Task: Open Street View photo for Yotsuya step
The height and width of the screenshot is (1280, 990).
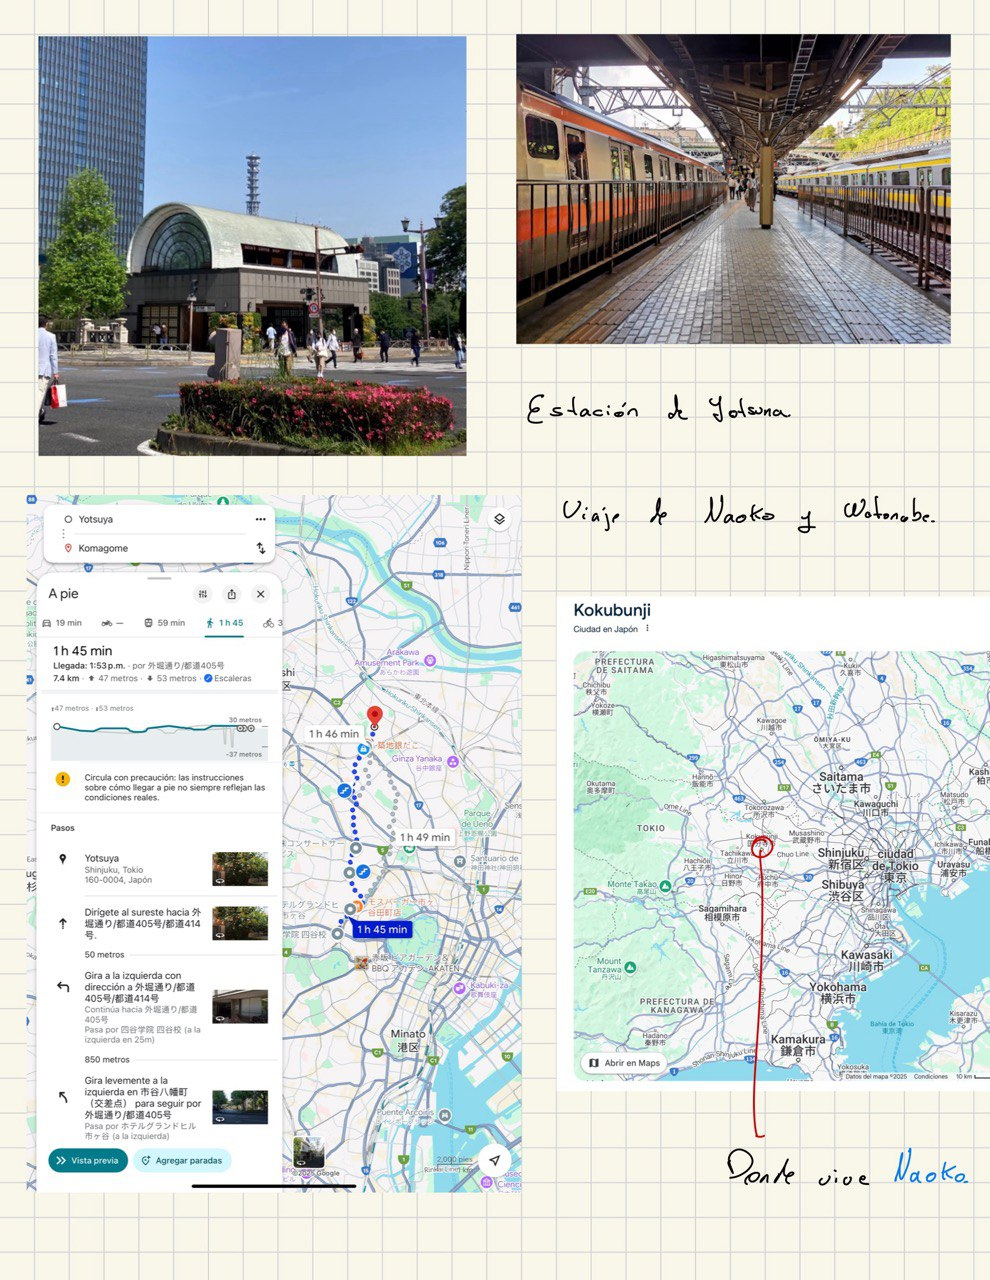Action: tap(240, 869)
